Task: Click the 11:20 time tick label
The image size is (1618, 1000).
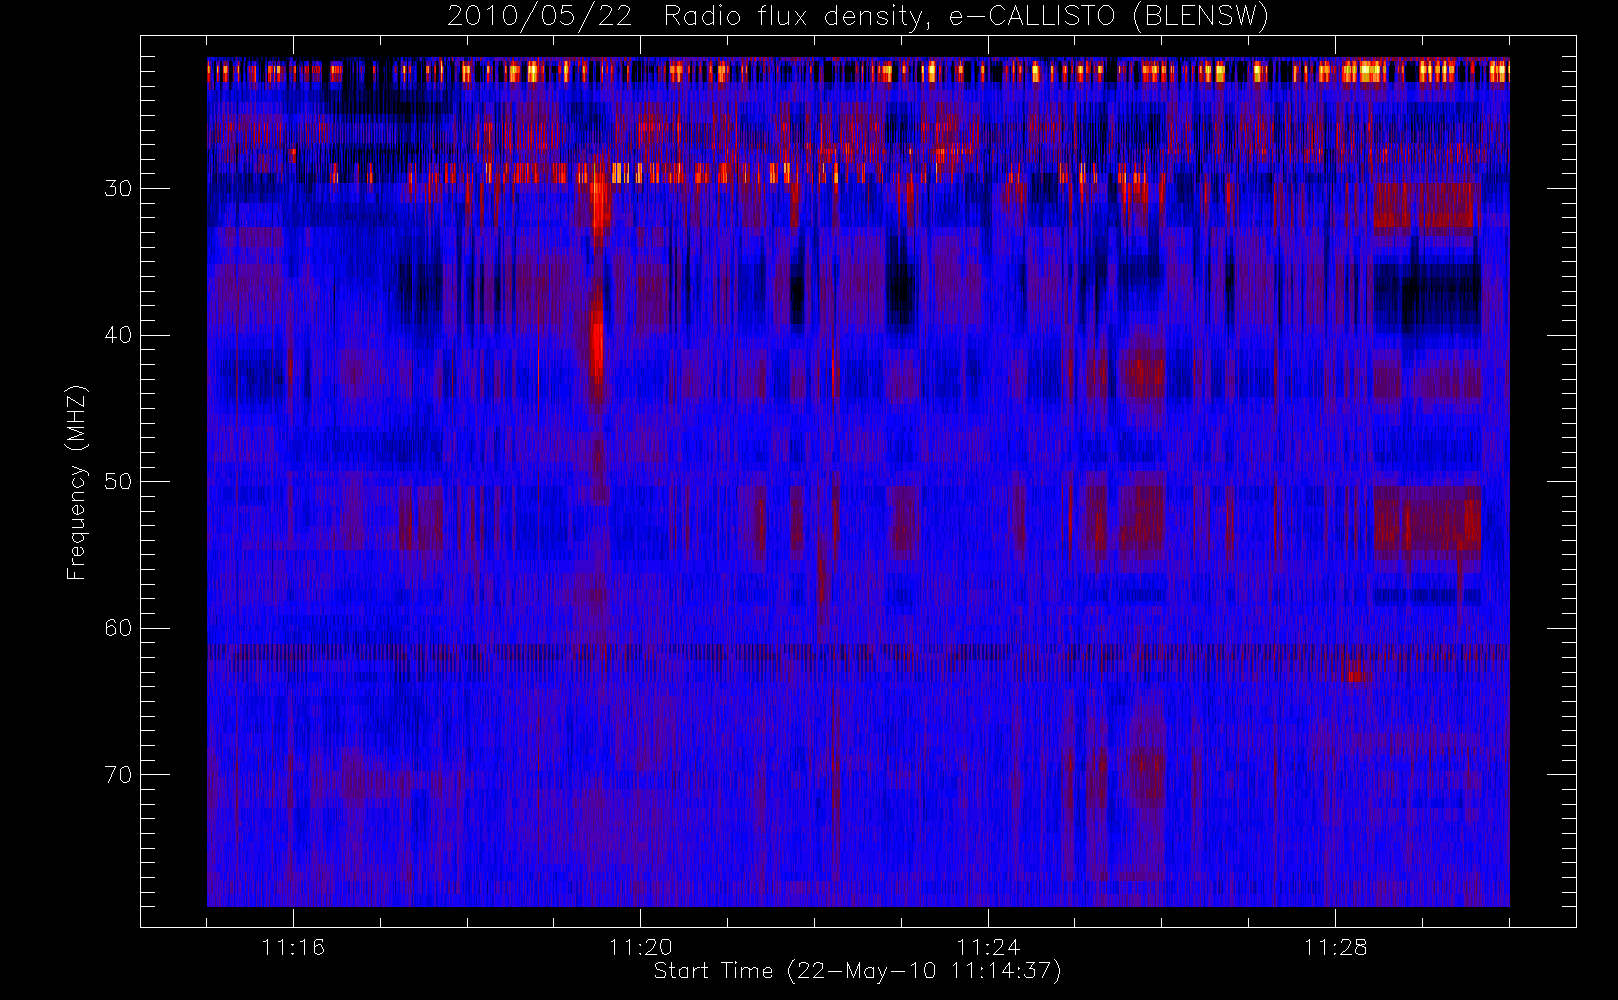Action: coord(640,947)
